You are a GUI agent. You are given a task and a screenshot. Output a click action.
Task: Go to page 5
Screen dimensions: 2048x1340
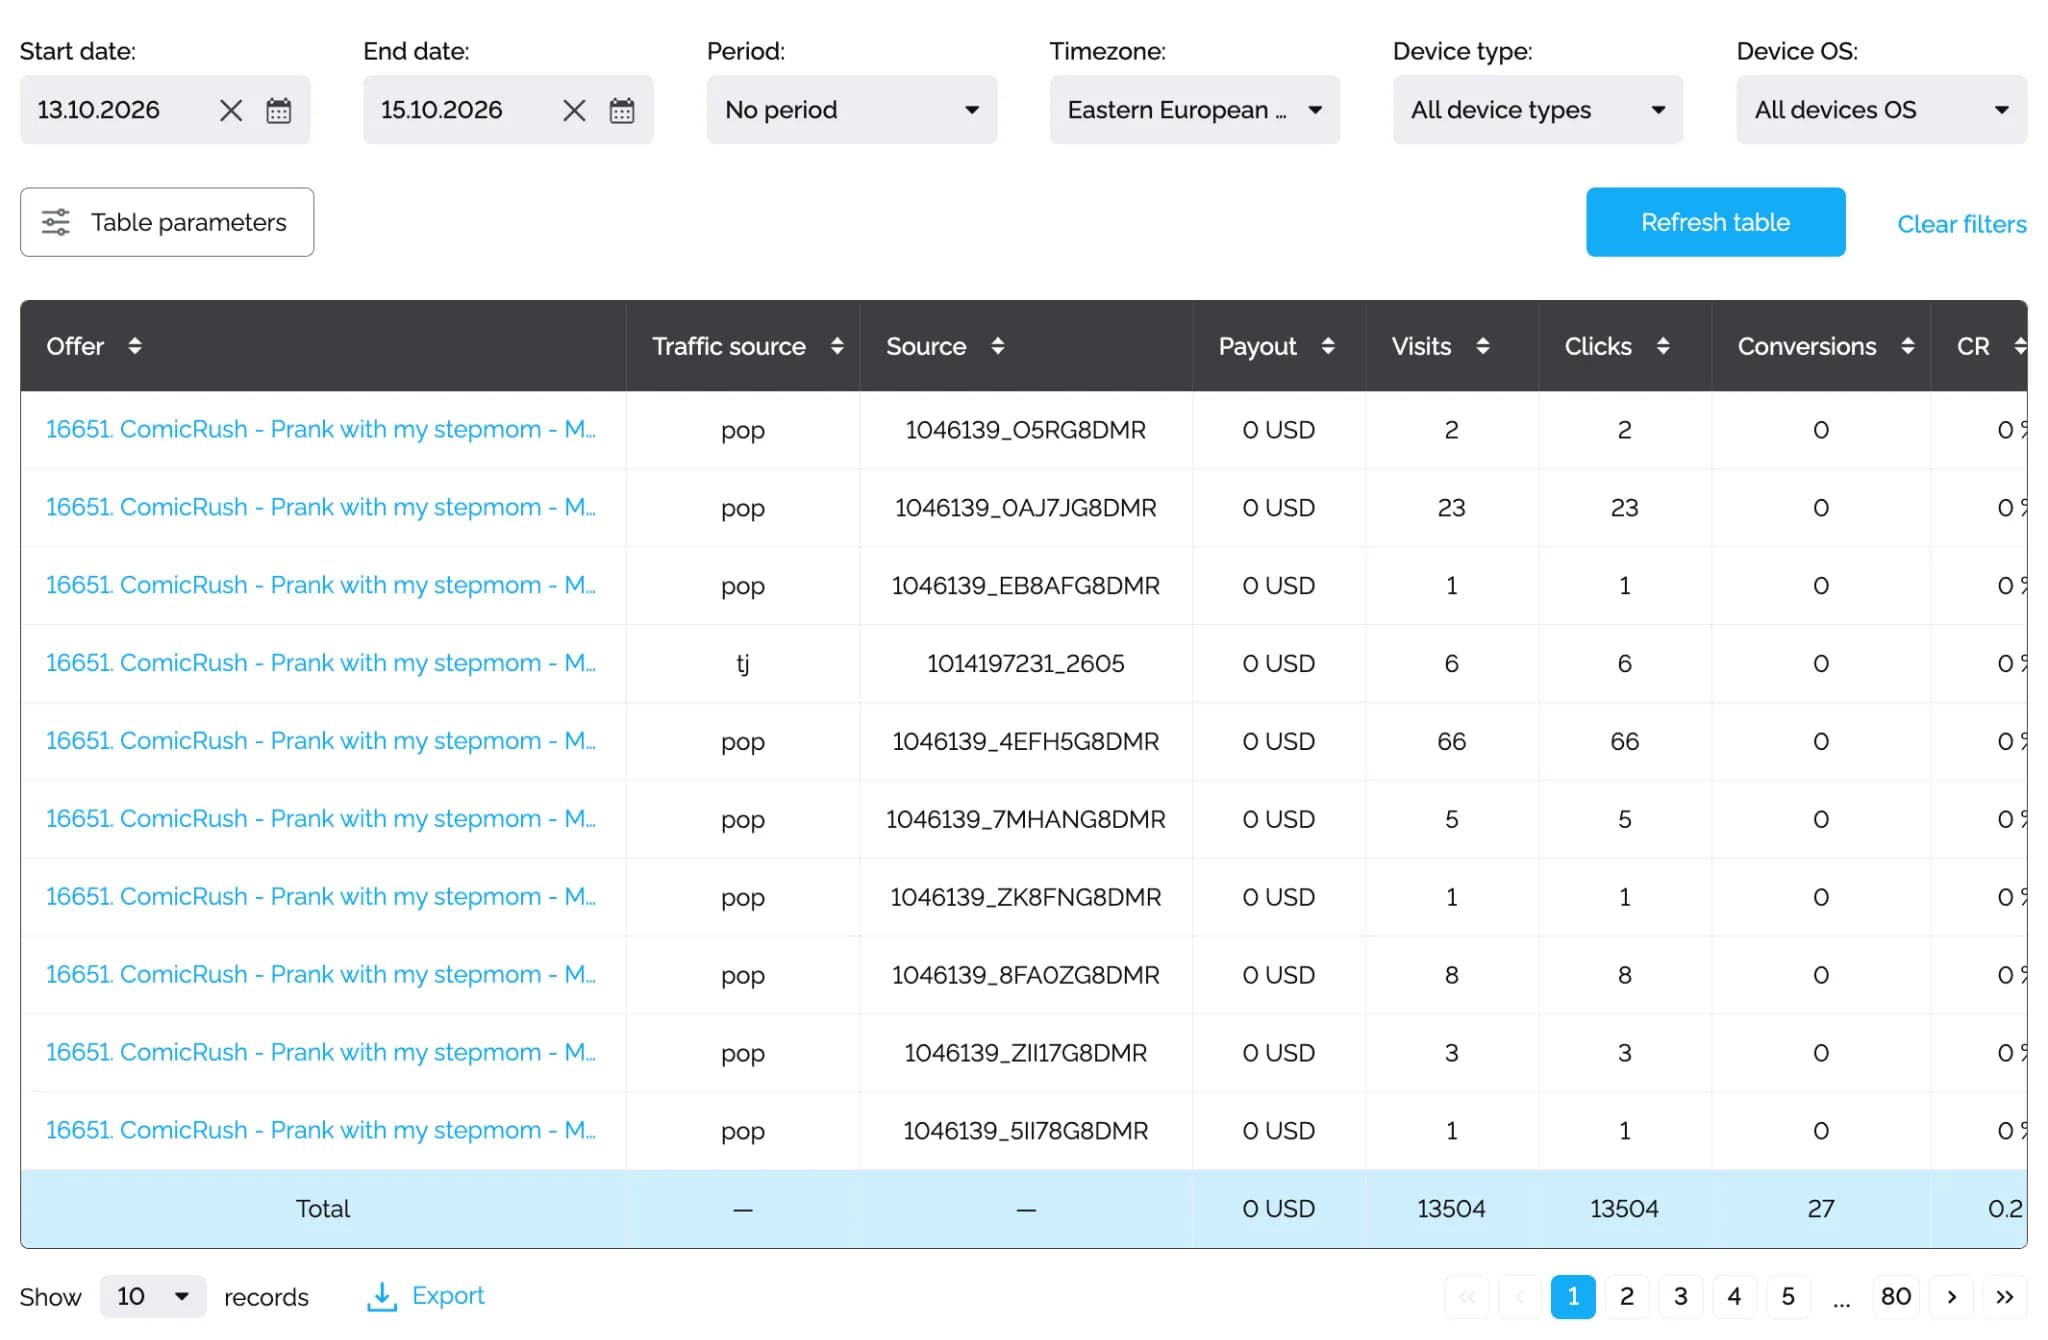click(x=1788, y=1297)
